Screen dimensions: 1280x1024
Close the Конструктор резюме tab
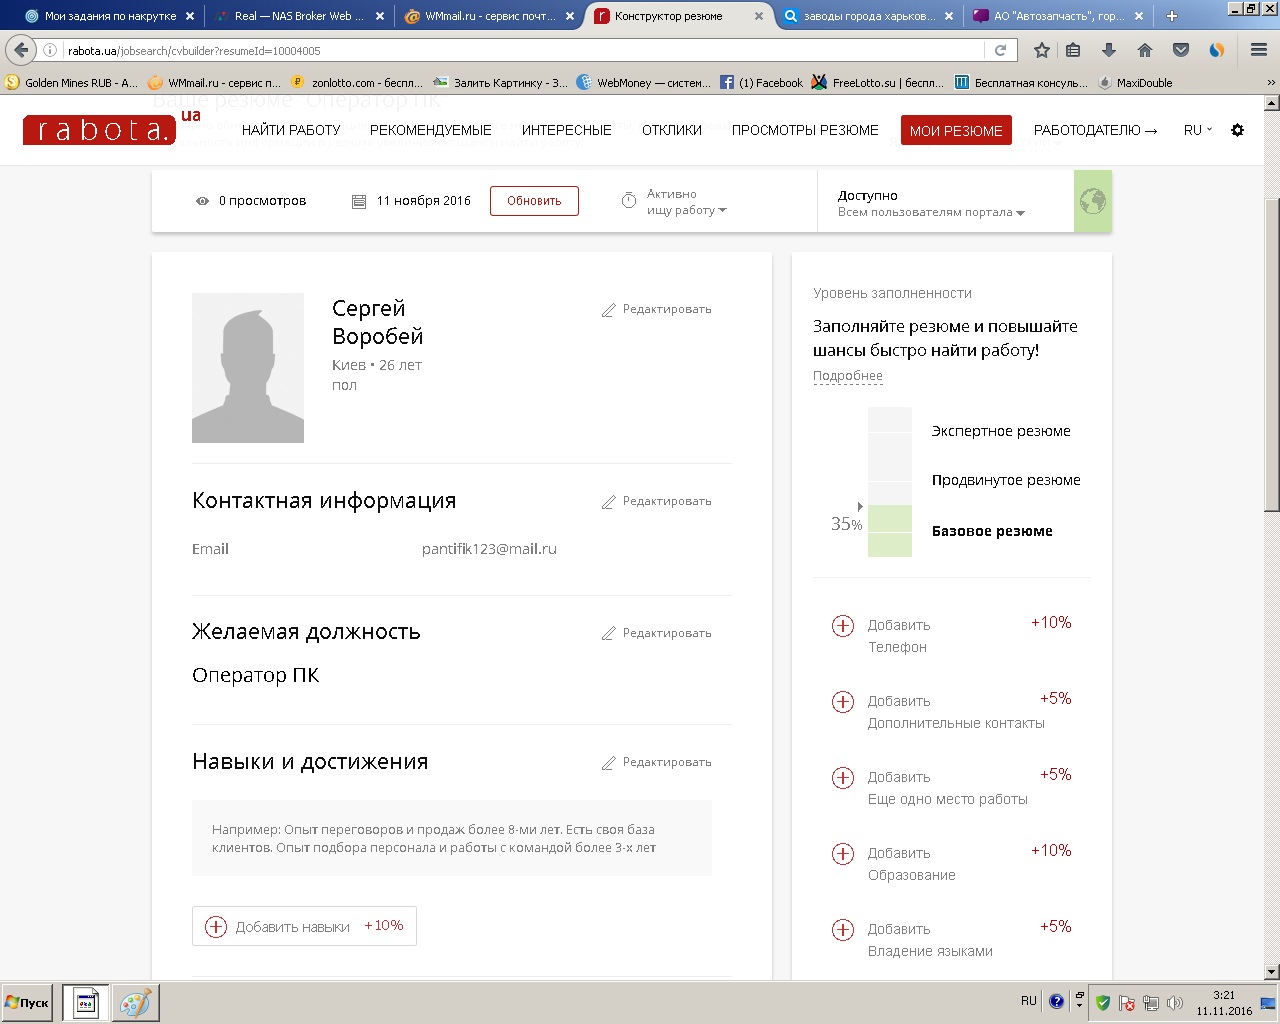[759, 16]
